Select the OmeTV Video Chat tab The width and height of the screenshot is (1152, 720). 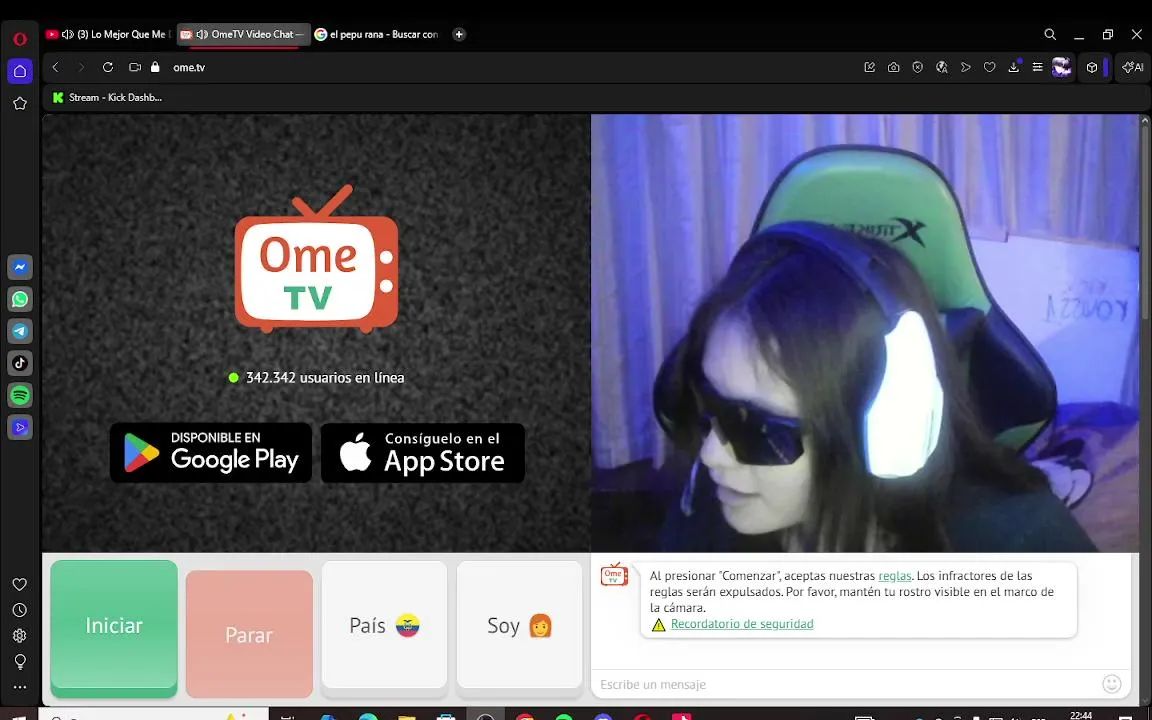click(244, 35)
